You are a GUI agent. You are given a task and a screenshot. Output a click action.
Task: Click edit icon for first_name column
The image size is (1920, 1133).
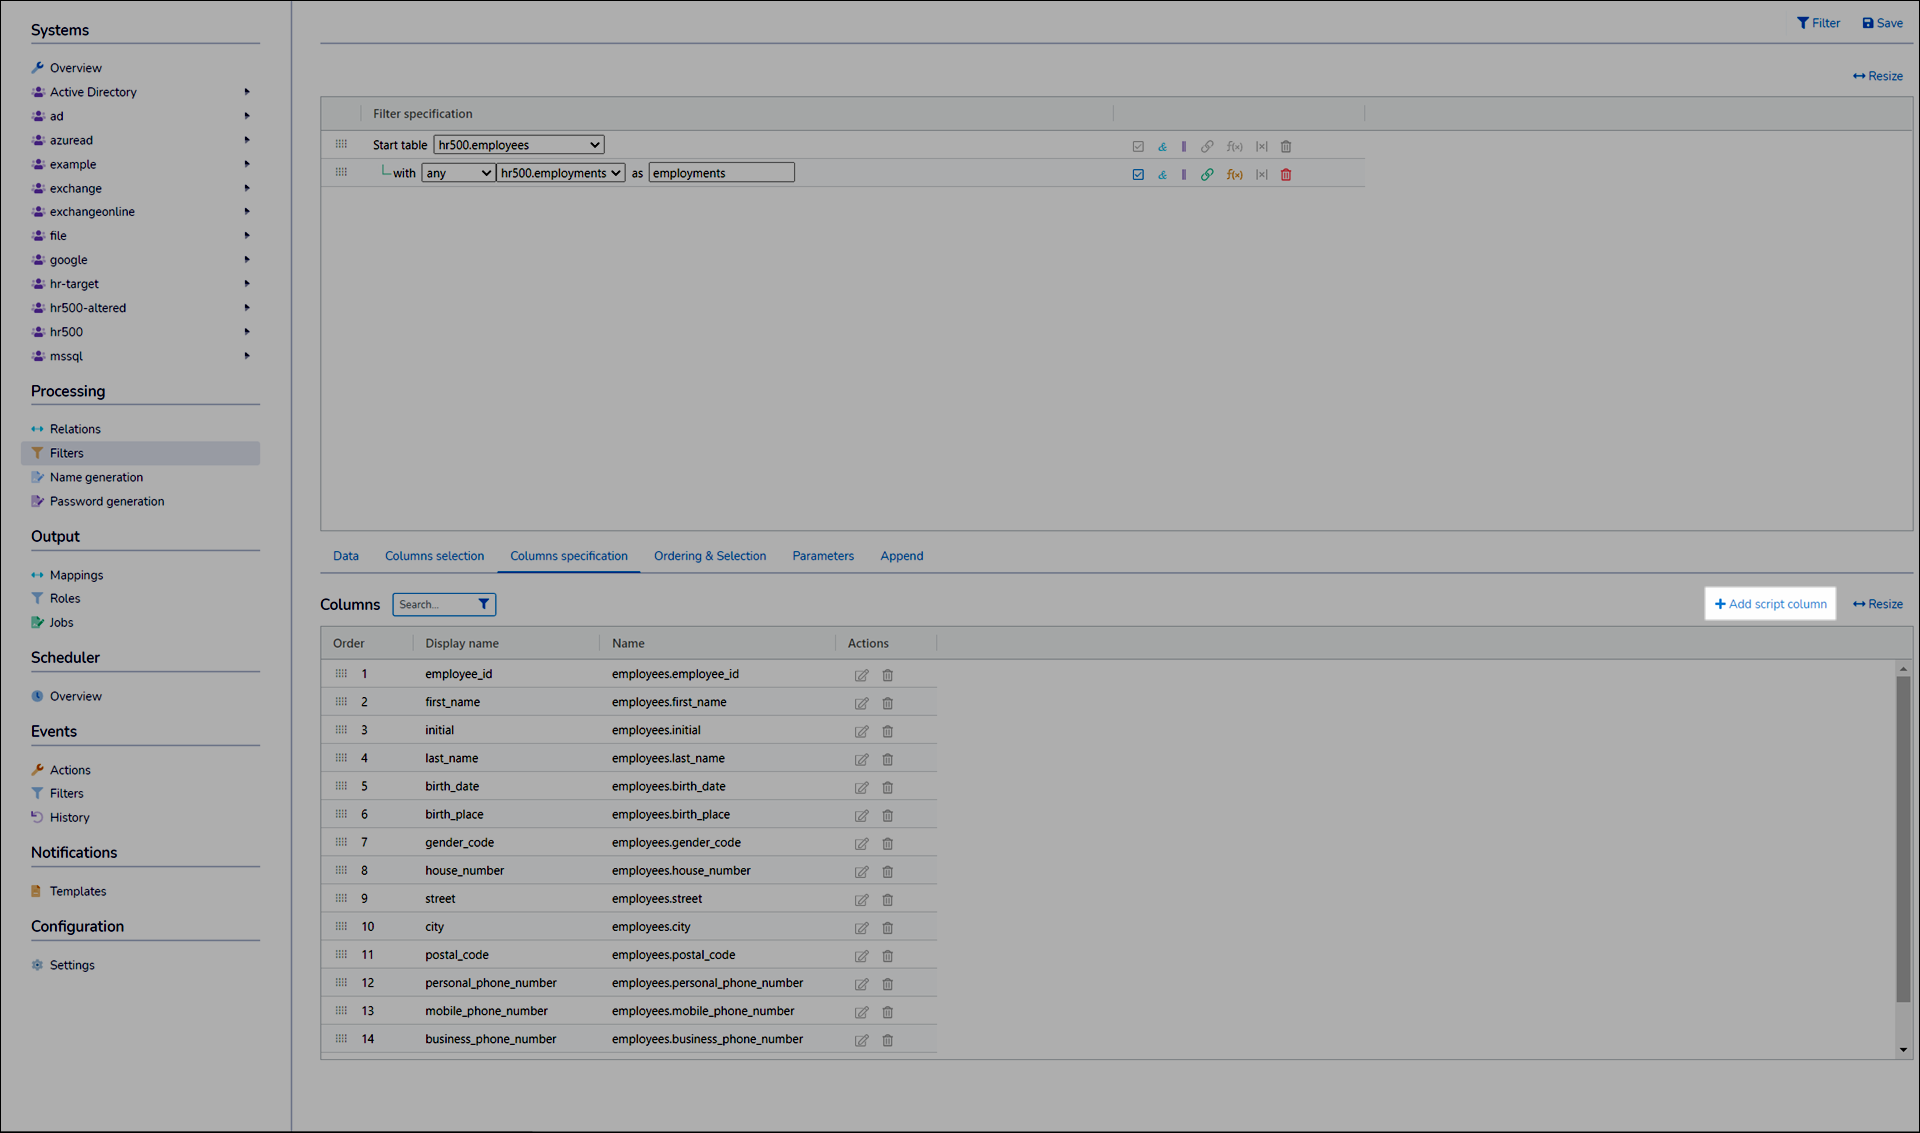coord(861,703)
